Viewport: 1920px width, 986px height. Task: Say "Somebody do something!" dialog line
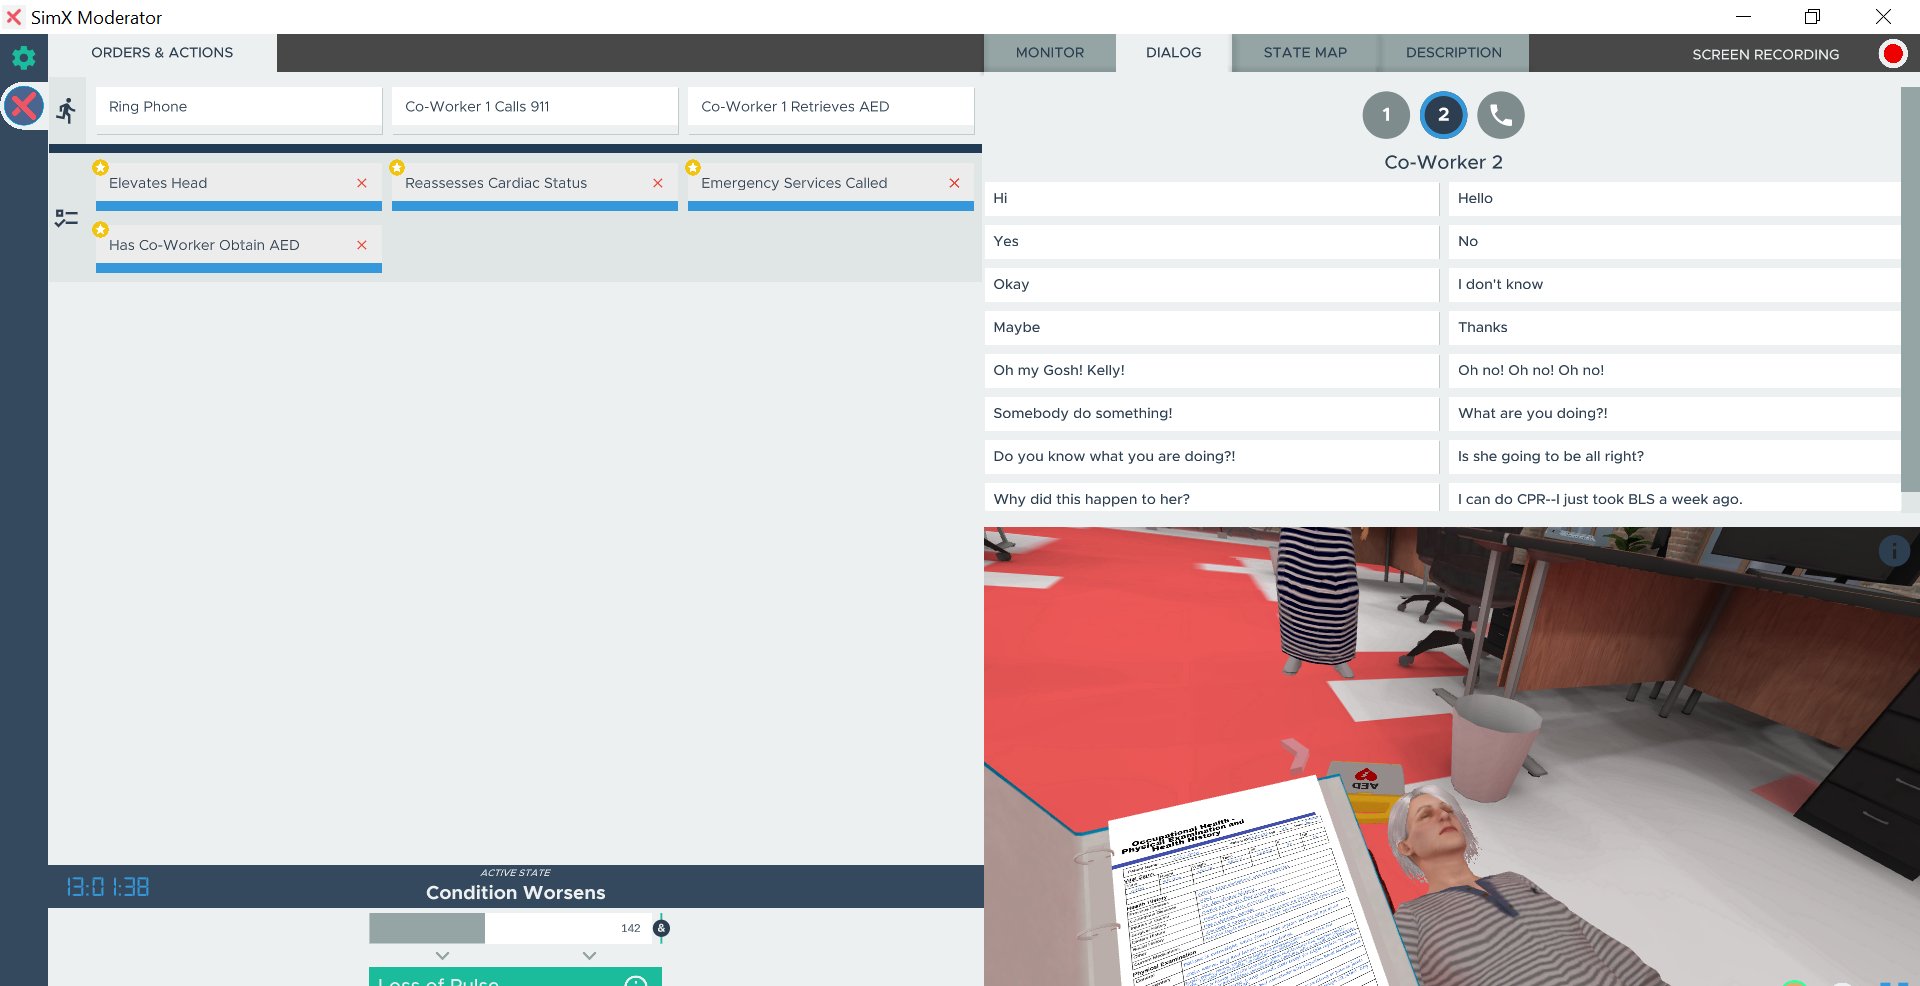[x=1210, y=413]
